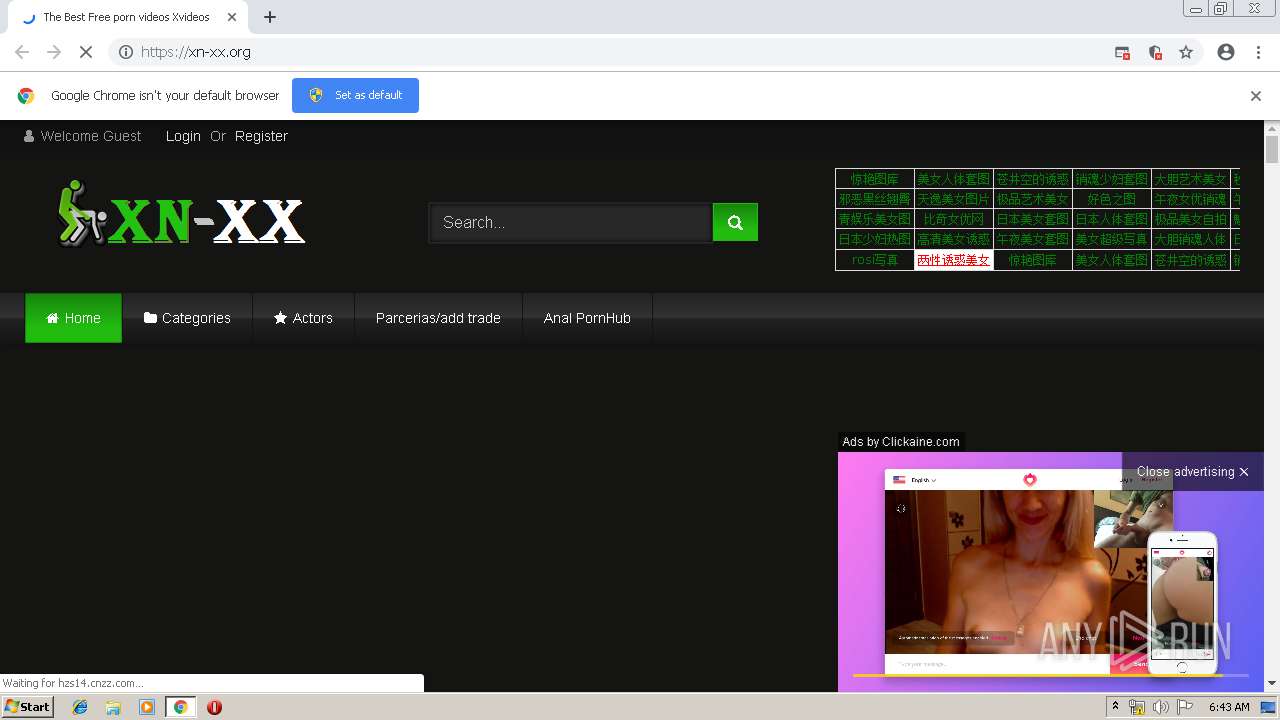The width and height of the screenshot is (1280, 720).
Task: Open the Chrome three-dot menu
Action: coord(1258,52)
